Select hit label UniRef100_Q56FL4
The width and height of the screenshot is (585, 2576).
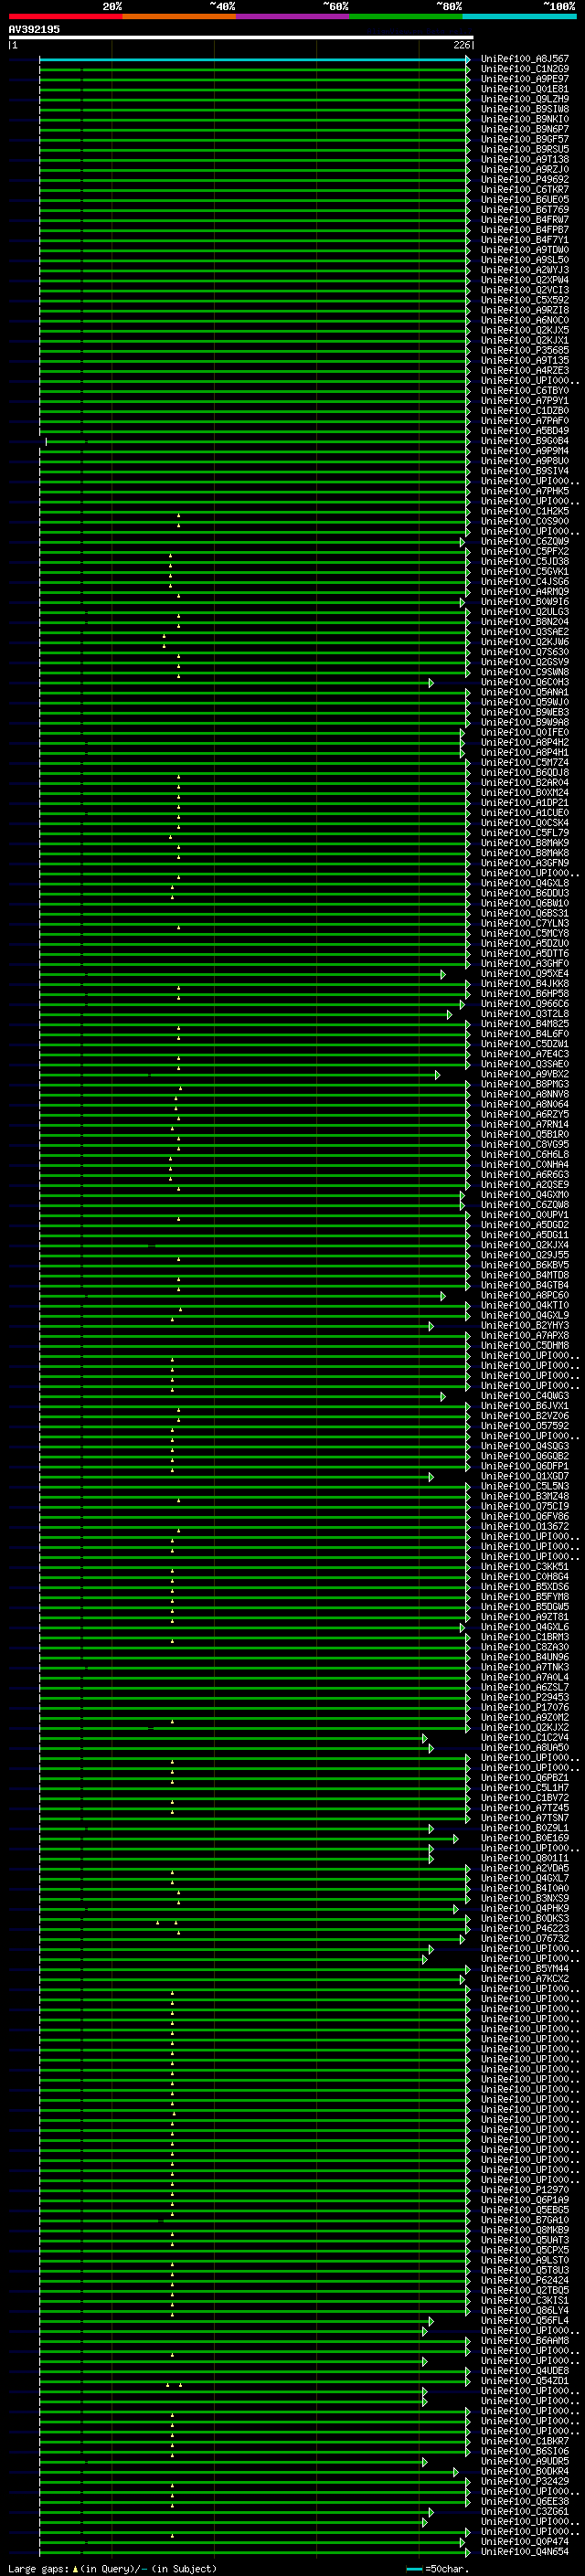tap(525, 2320)
